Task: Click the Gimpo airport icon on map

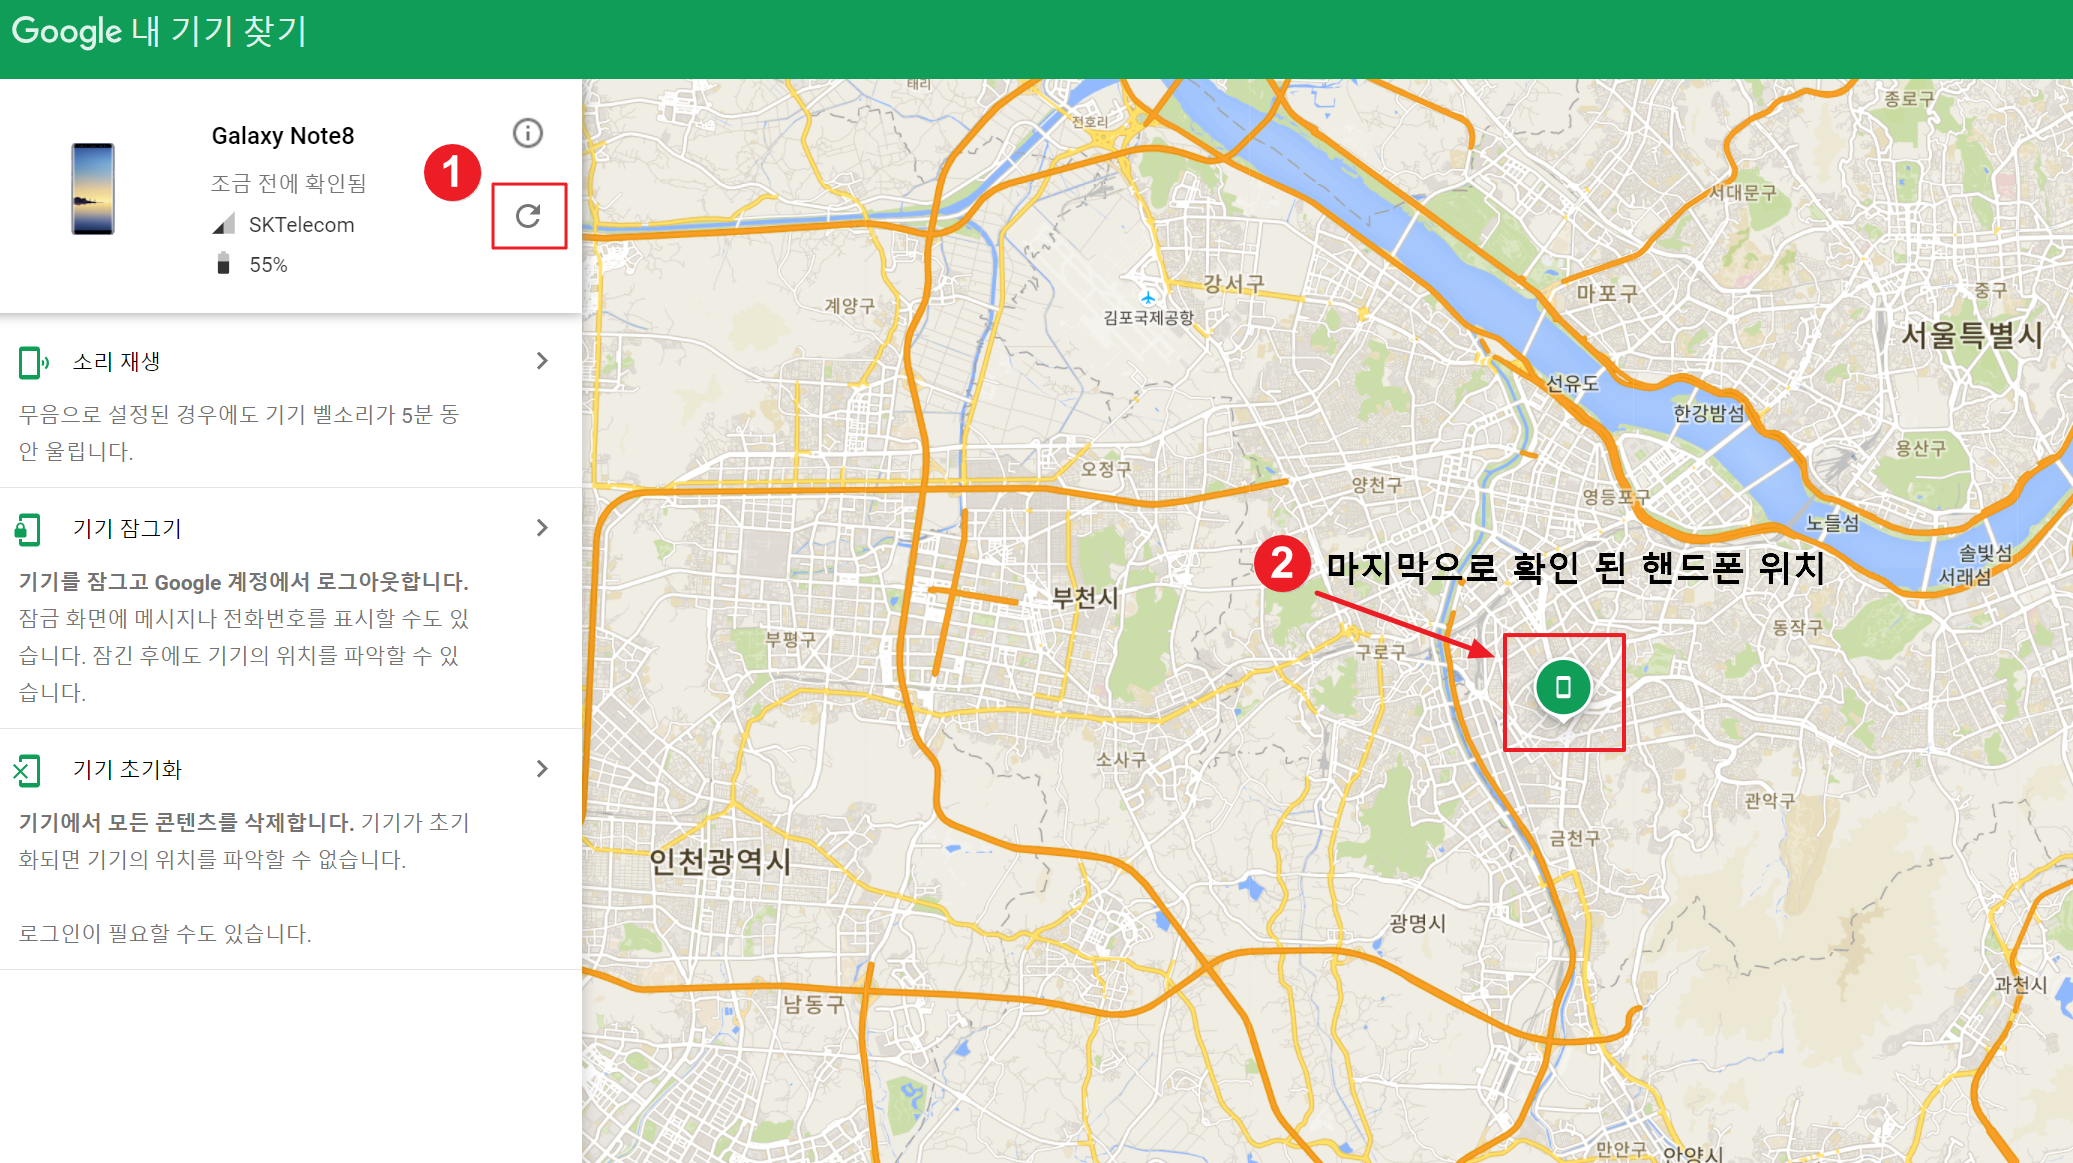Action: click(1148, 298)
